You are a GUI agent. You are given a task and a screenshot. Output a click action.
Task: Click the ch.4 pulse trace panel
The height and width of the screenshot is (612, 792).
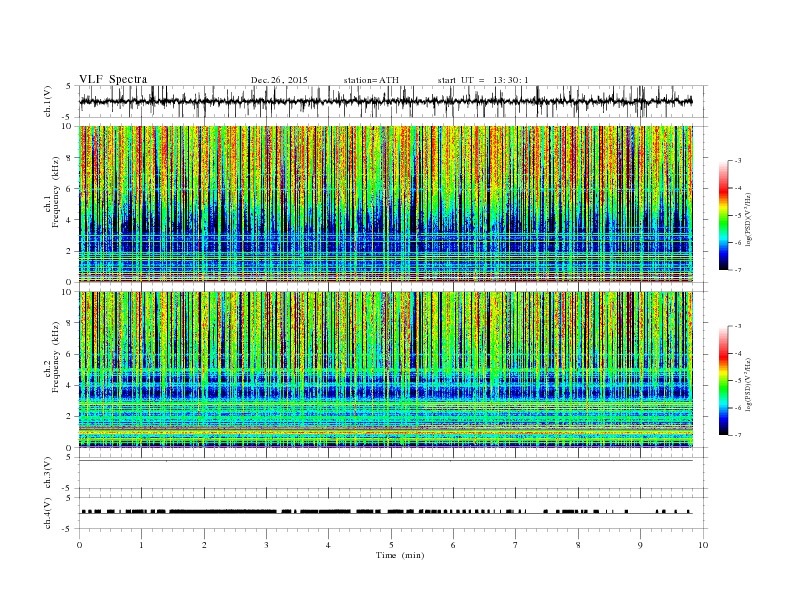(393, 513)
